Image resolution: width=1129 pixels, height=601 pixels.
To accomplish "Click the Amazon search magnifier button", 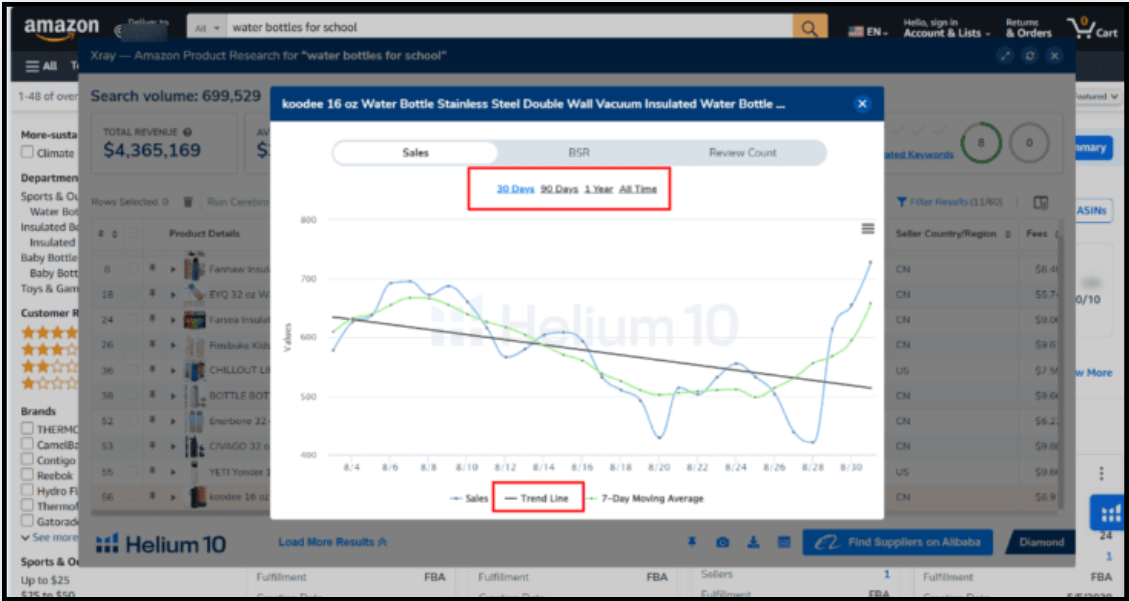I will pos(810,28).
